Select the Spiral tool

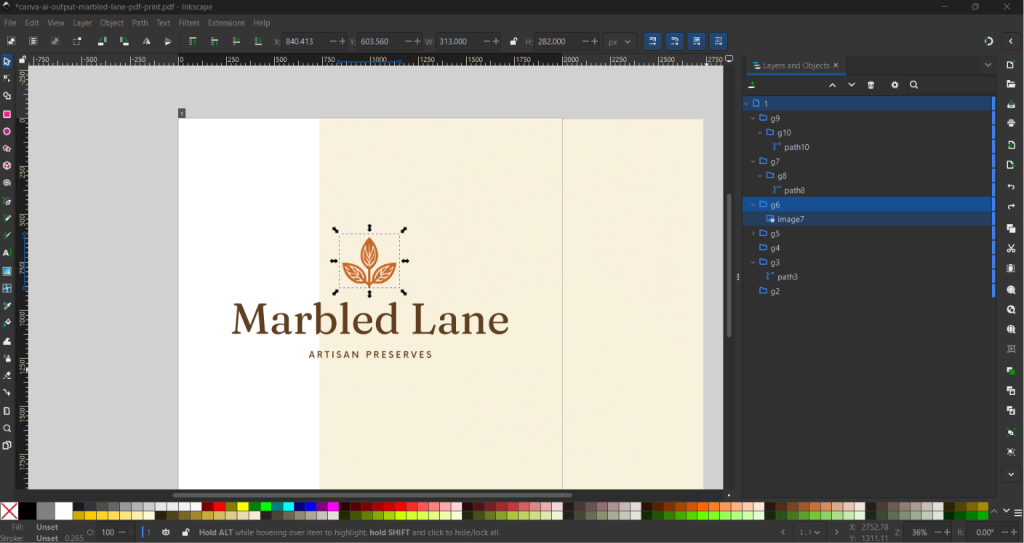point(7,183)
